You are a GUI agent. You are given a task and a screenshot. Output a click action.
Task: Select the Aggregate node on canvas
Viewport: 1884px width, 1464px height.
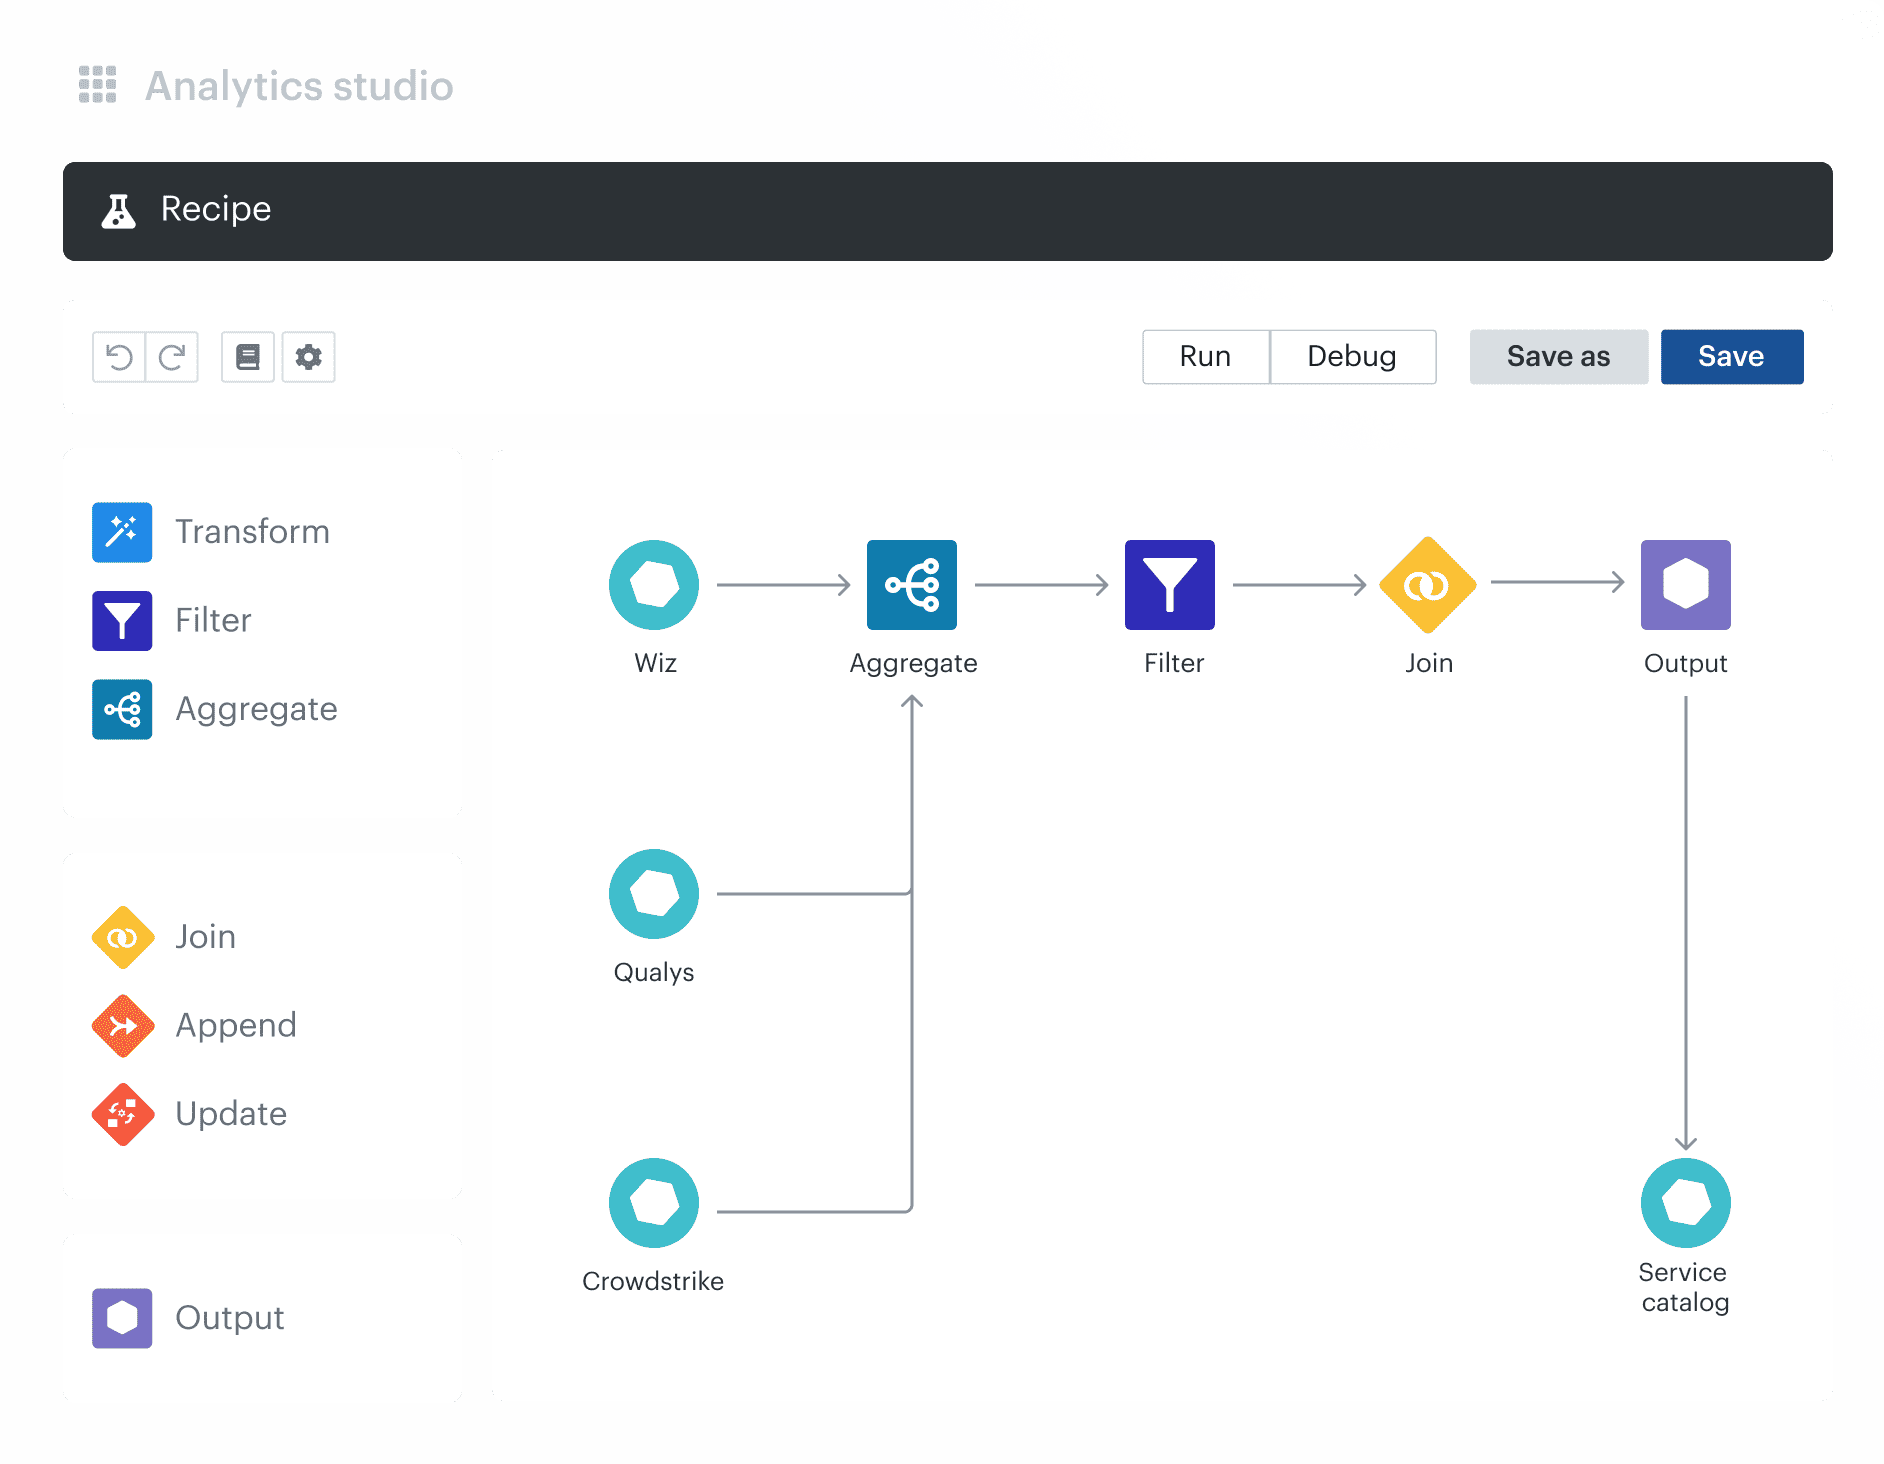[912, 585]
